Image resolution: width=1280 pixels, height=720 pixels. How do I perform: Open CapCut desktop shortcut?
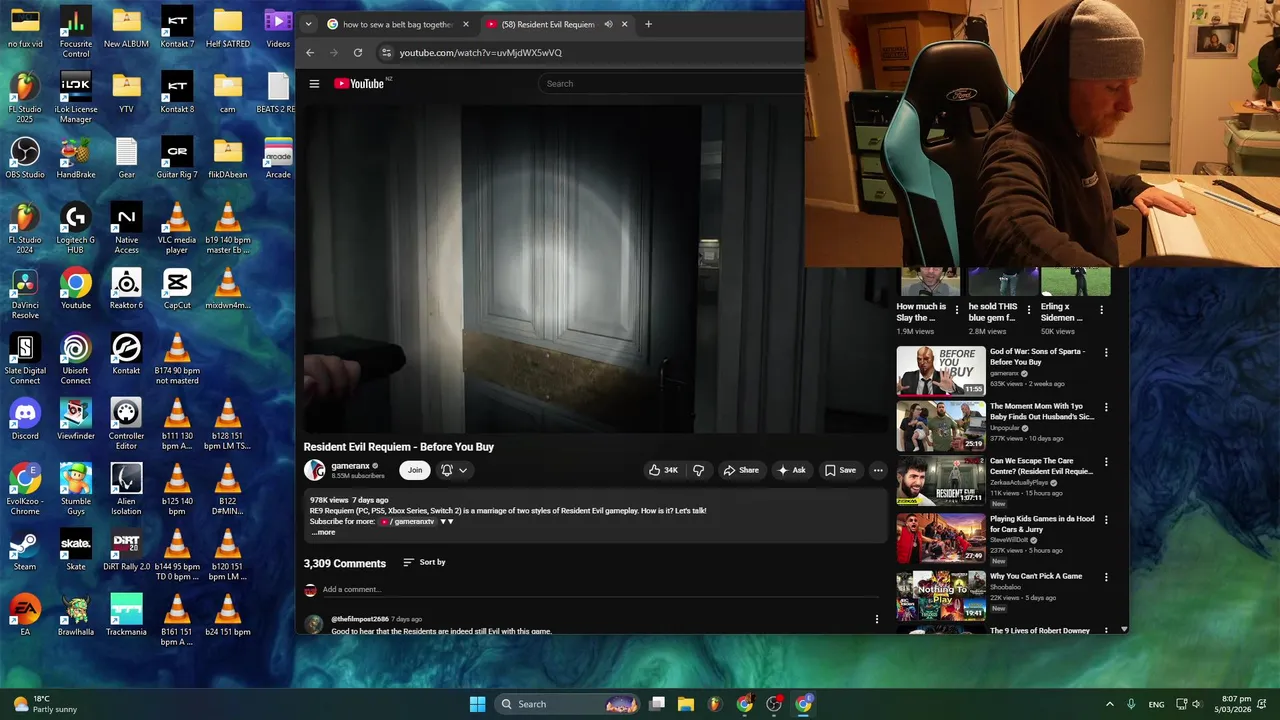click(x=177, y=290)
